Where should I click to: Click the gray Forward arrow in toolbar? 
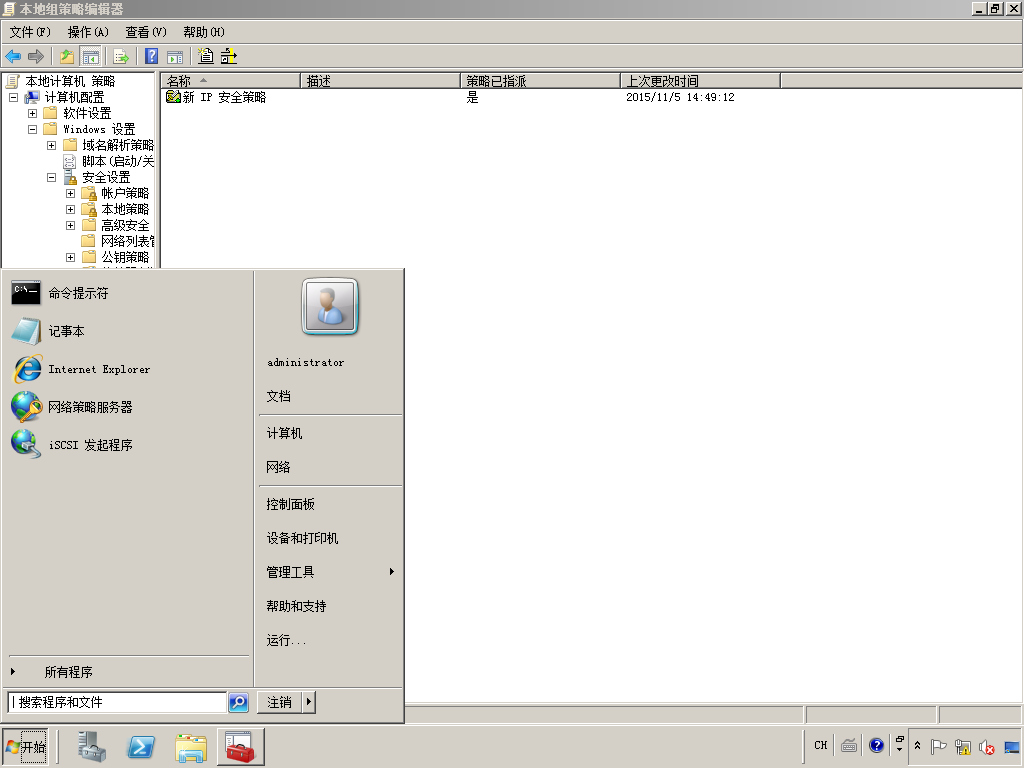36,57
